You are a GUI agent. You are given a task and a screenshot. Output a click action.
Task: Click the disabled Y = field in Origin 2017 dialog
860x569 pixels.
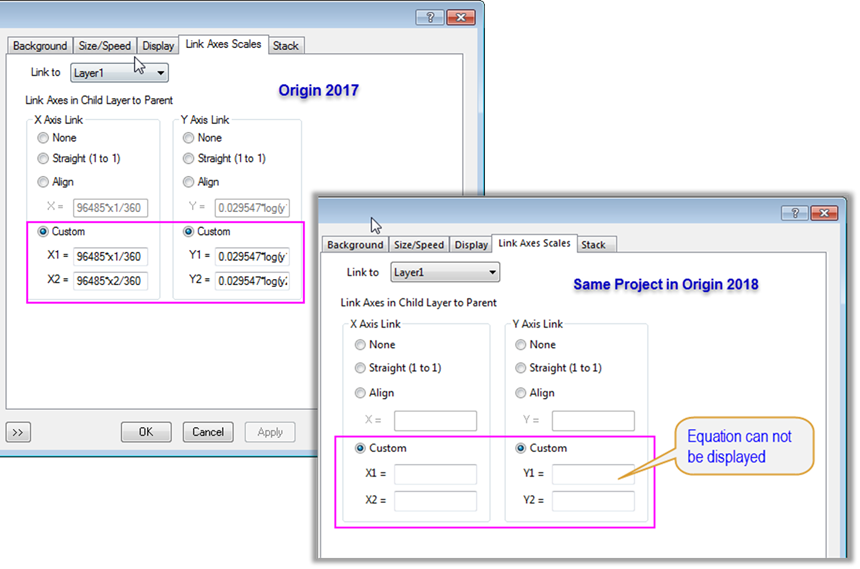(252, 207)
